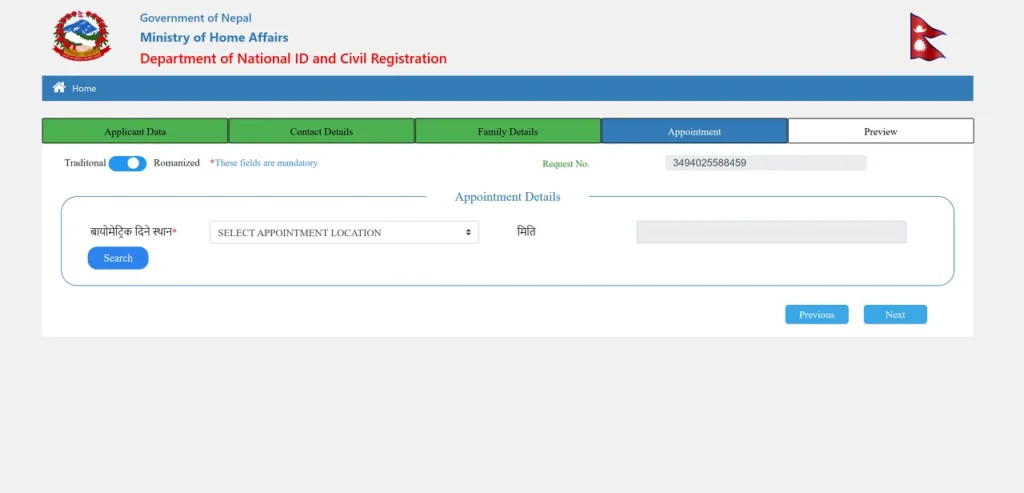
Task: Click the 'Romanized' label
Action: [176, 163]
